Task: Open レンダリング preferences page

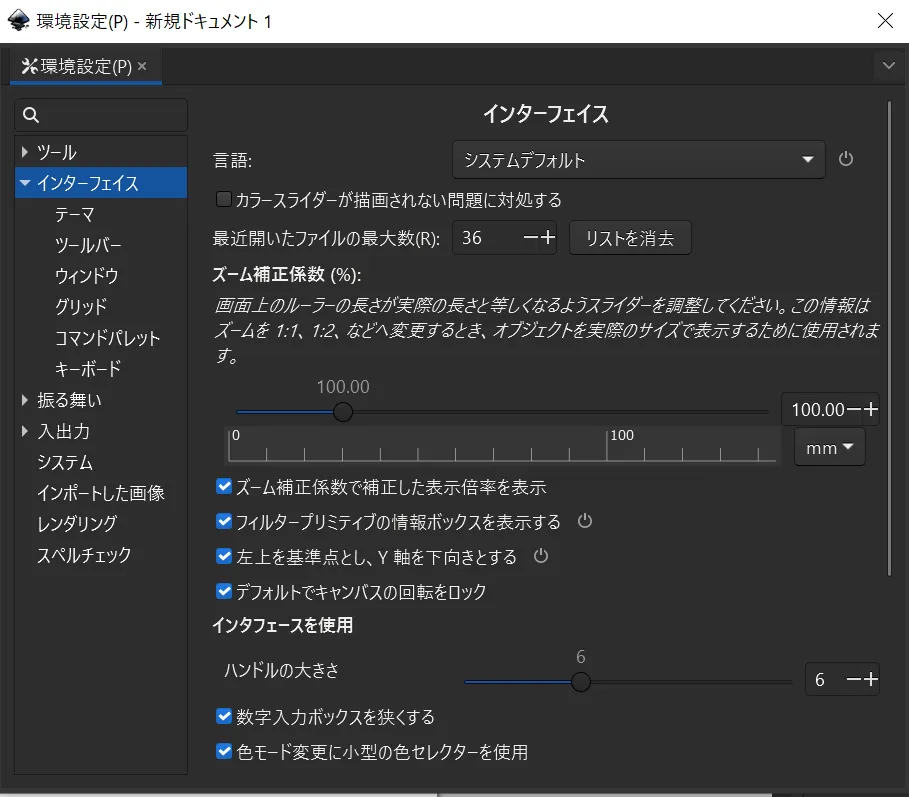Action: click(77, 523)
